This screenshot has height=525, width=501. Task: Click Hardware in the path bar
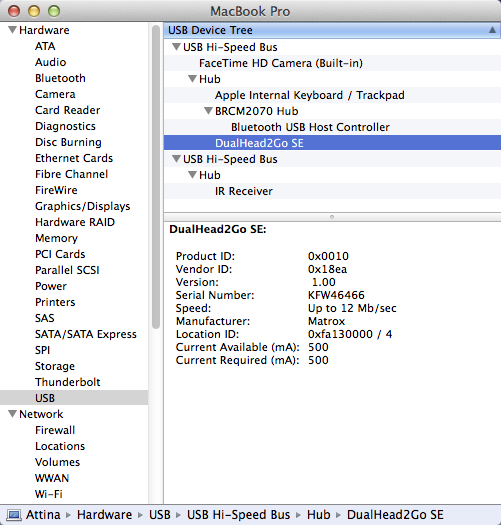pos(104,515)
